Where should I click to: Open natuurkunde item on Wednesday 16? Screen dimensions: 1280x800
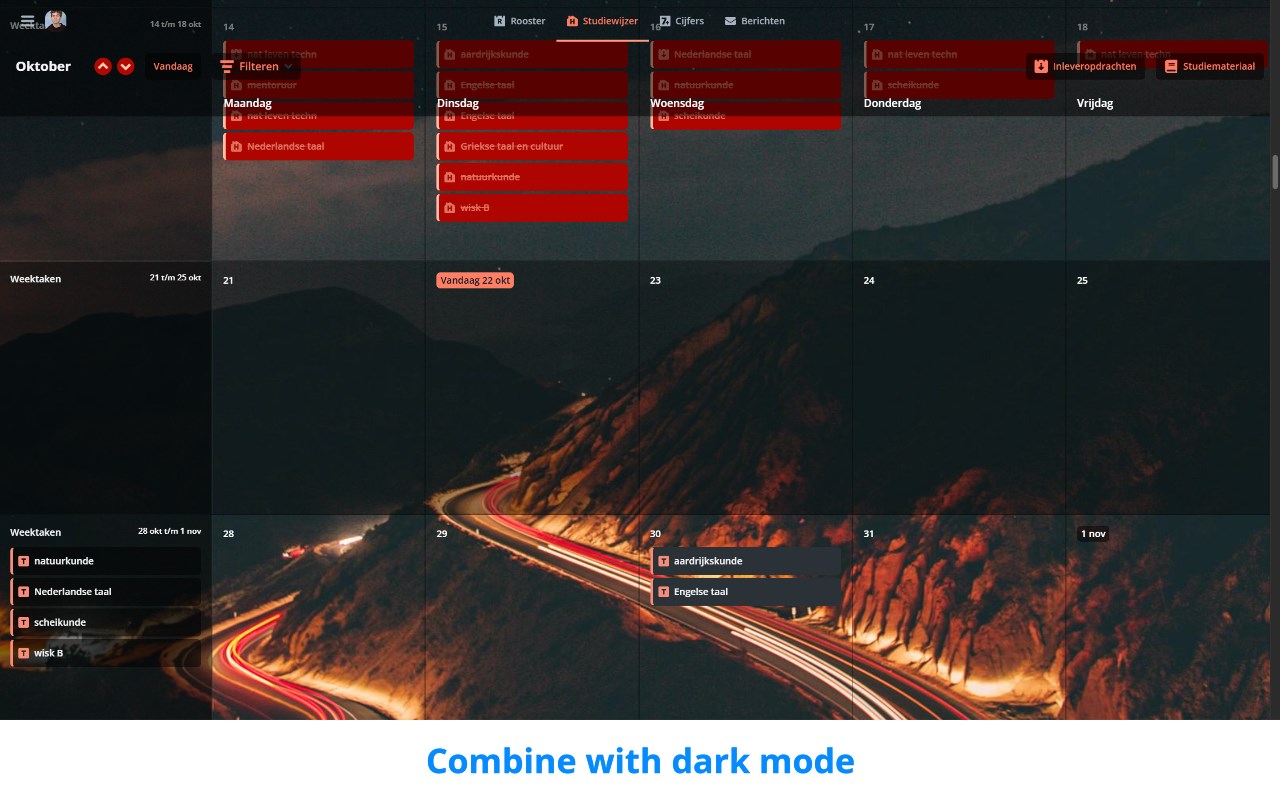(745, 85)
